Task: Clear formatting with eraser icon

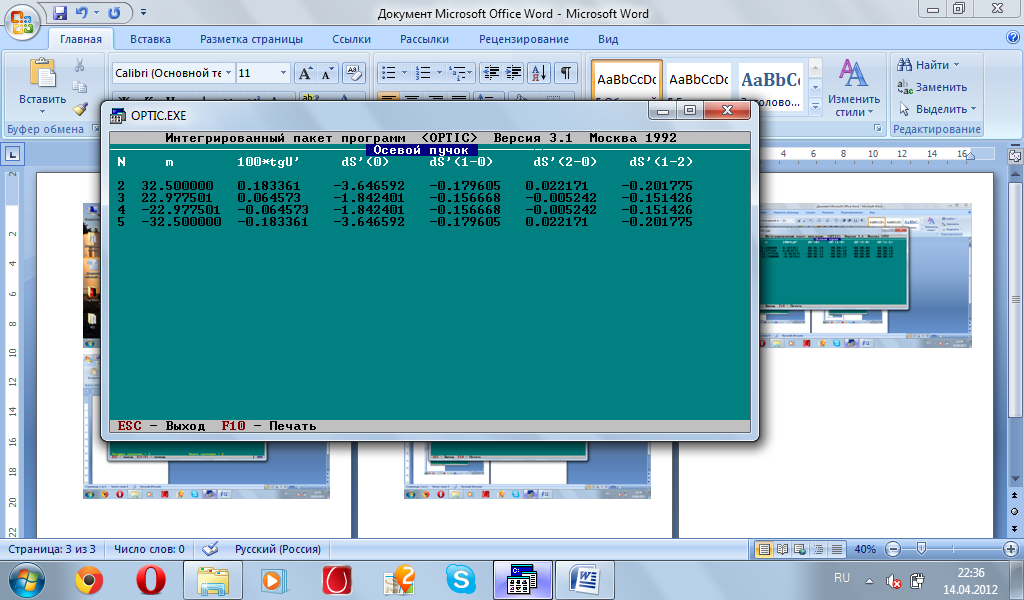Action: pos(353,73)
